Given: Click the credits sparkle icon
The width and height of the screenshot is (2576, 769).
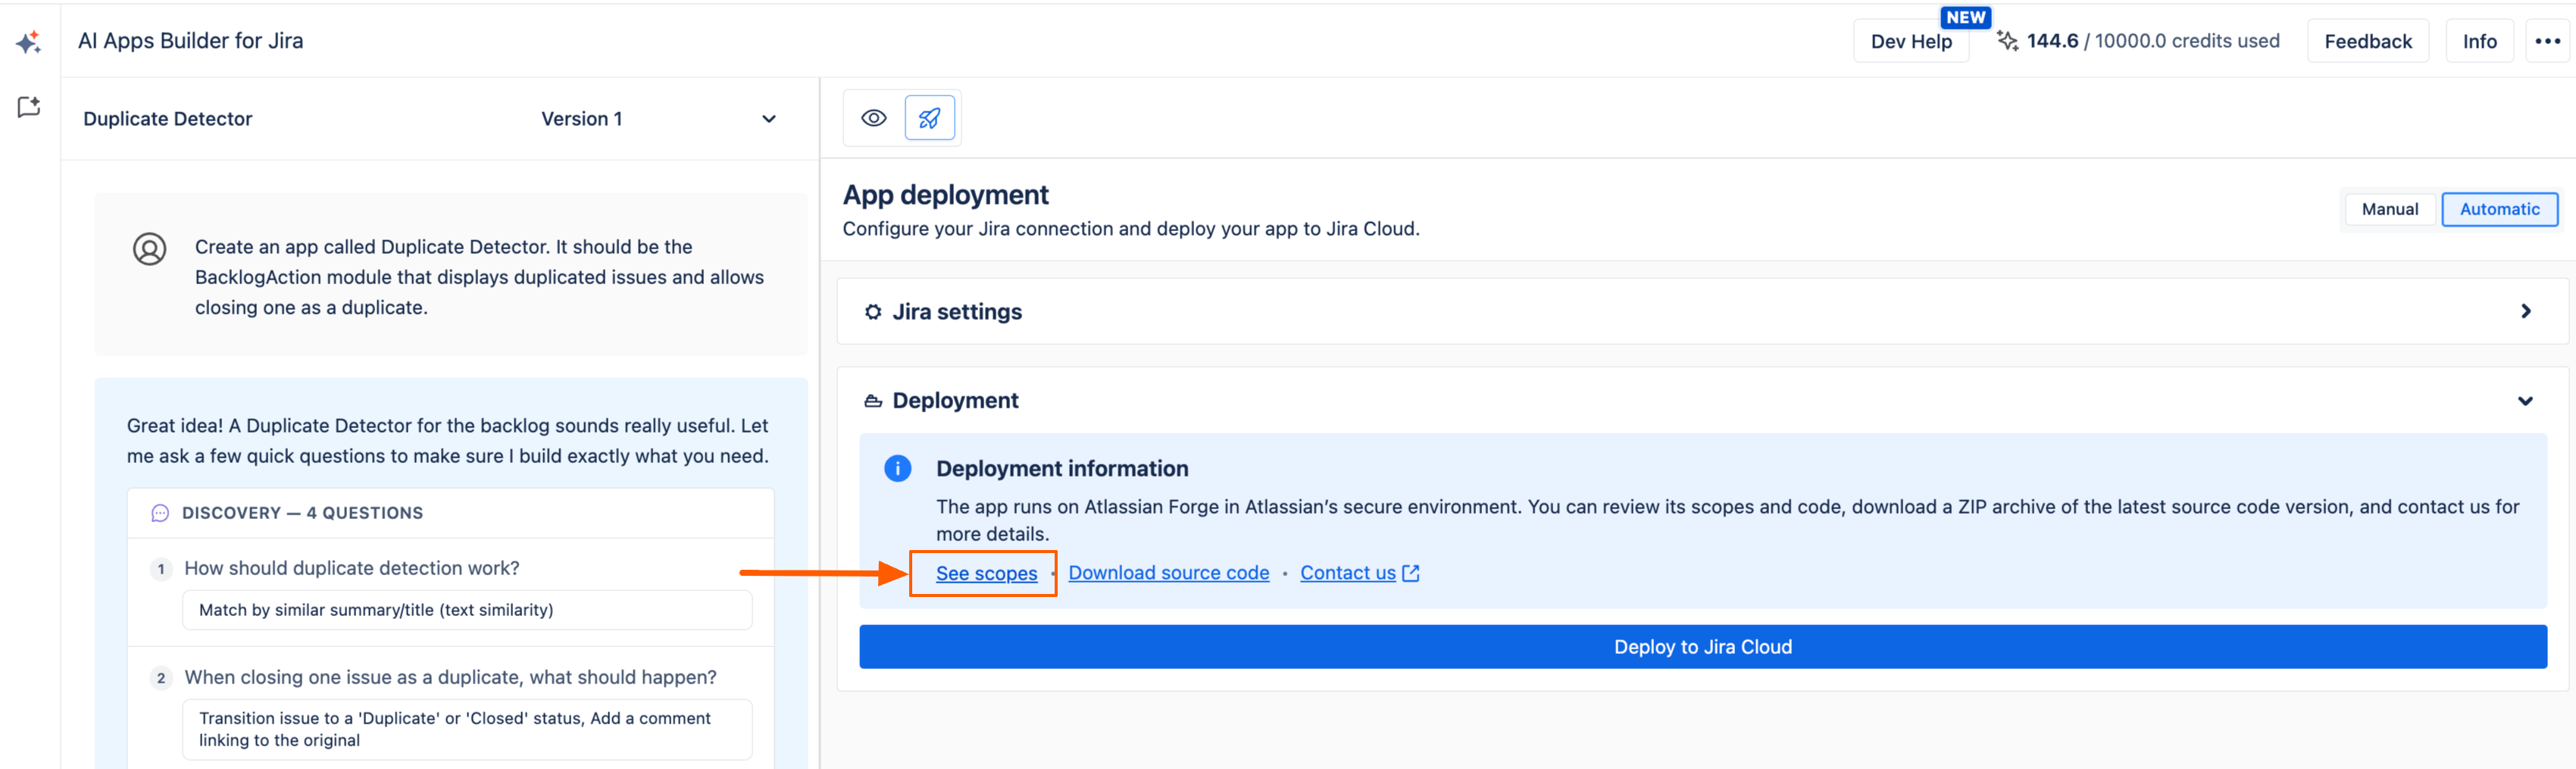Looking at the screenshot, I should point(2006,41).
